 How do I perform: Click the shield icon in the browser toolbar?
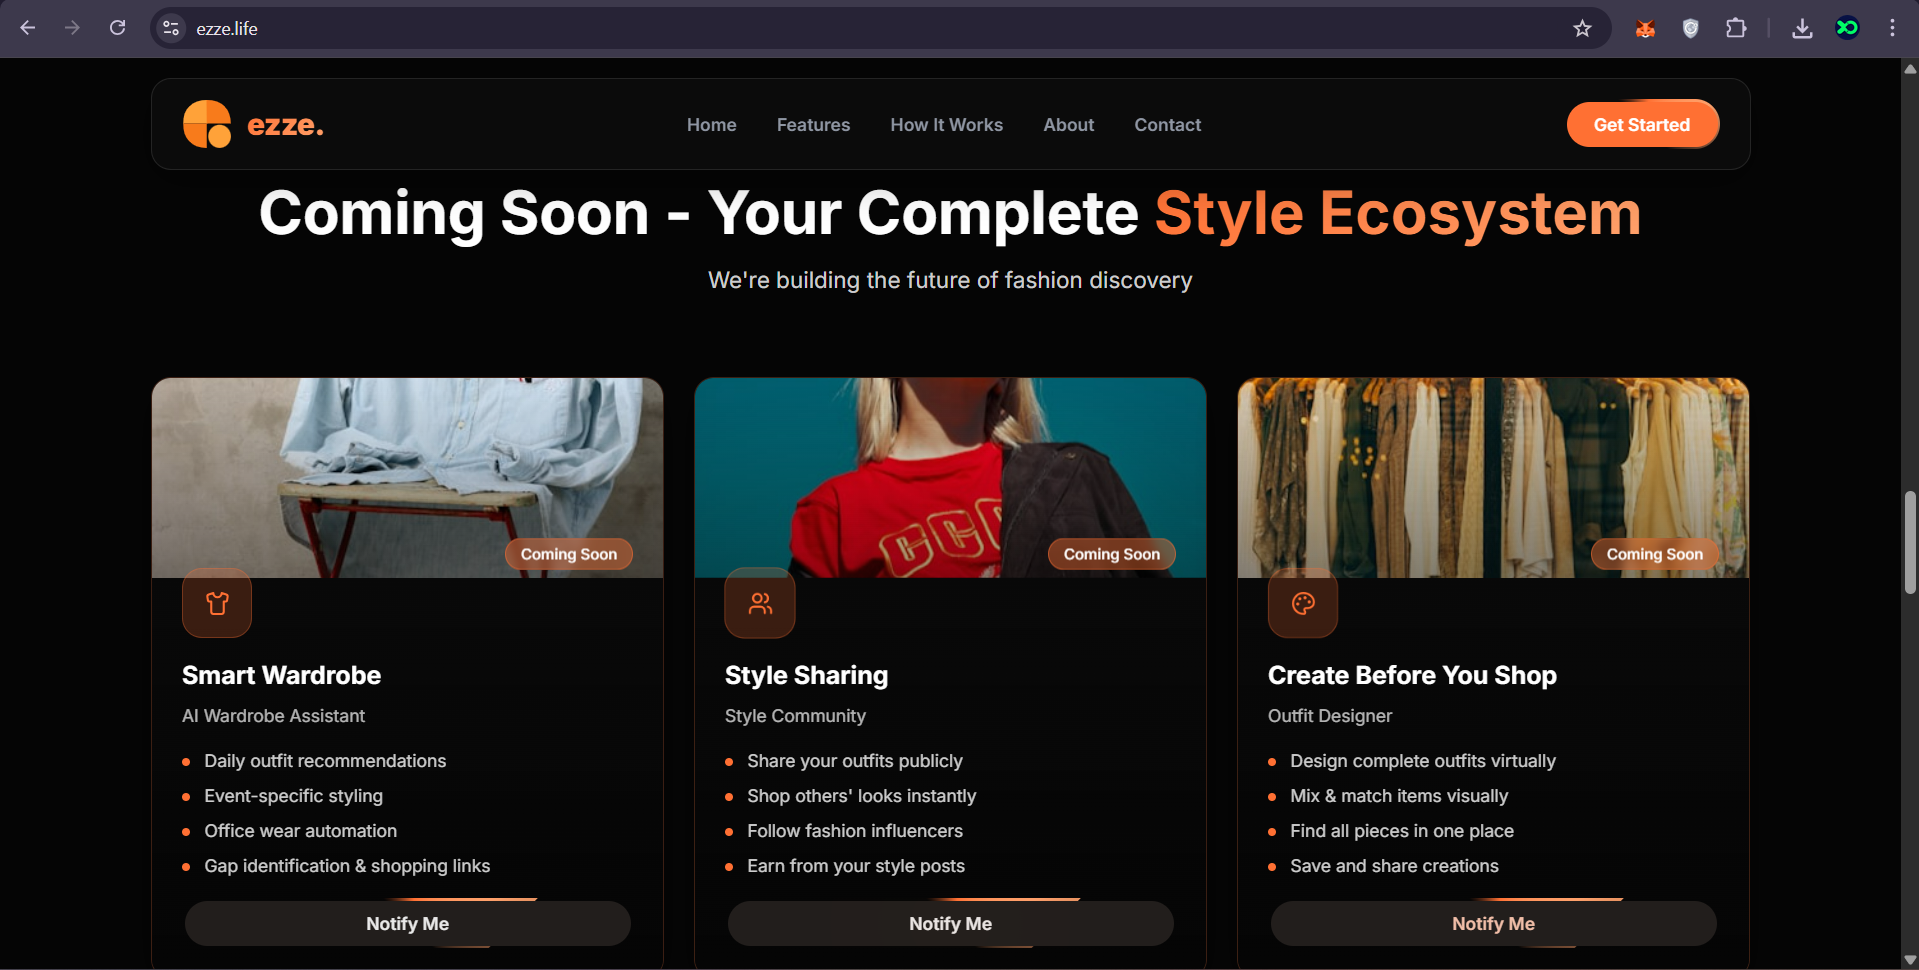tap(1690, 28)
